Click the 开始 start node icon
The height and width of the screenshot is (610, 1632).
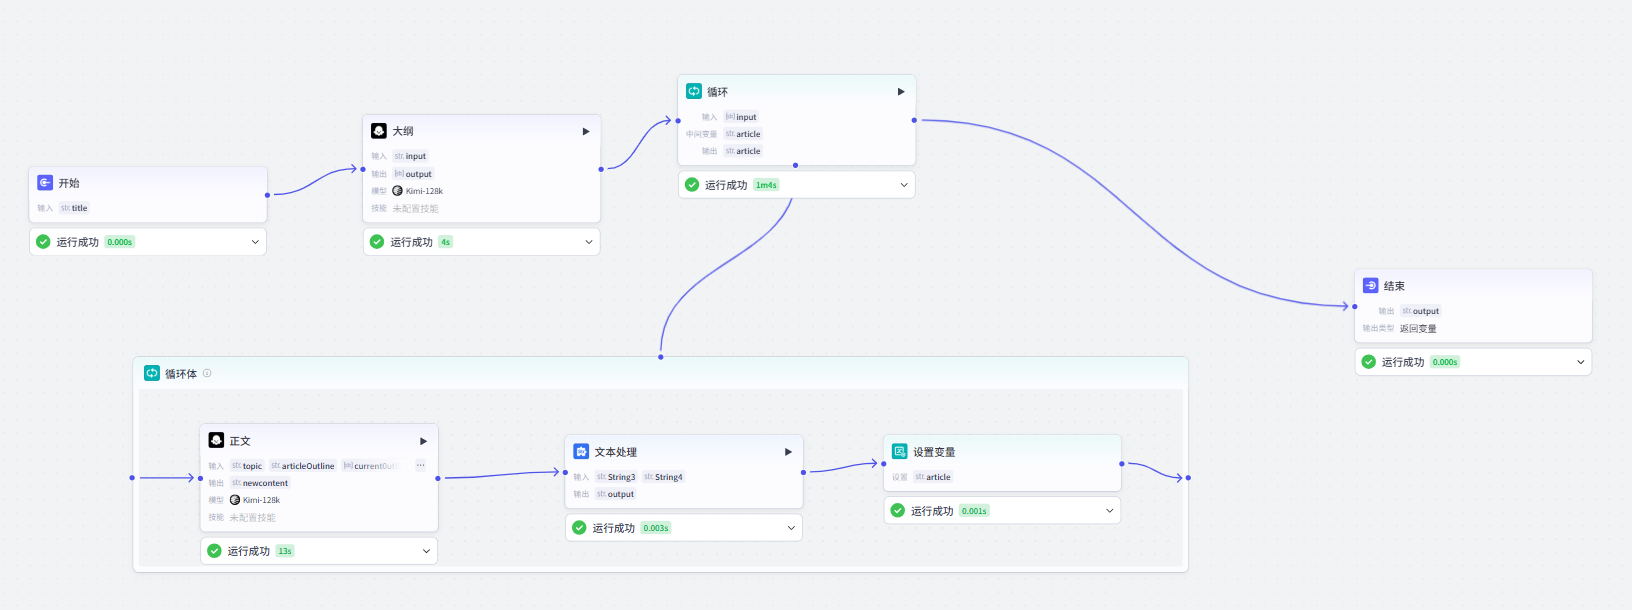pos(45,183)
